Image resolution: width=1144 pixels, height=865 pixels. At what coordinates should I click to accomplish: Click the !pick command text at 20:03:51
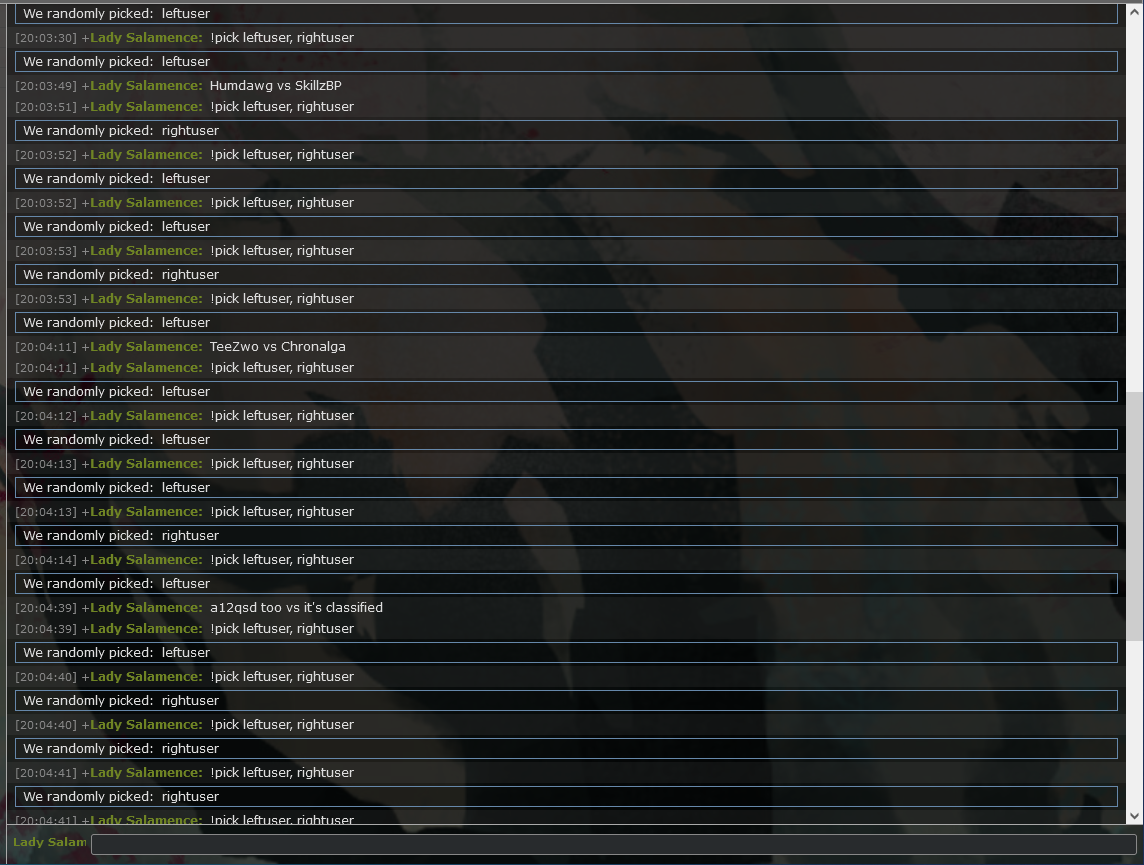282,106
